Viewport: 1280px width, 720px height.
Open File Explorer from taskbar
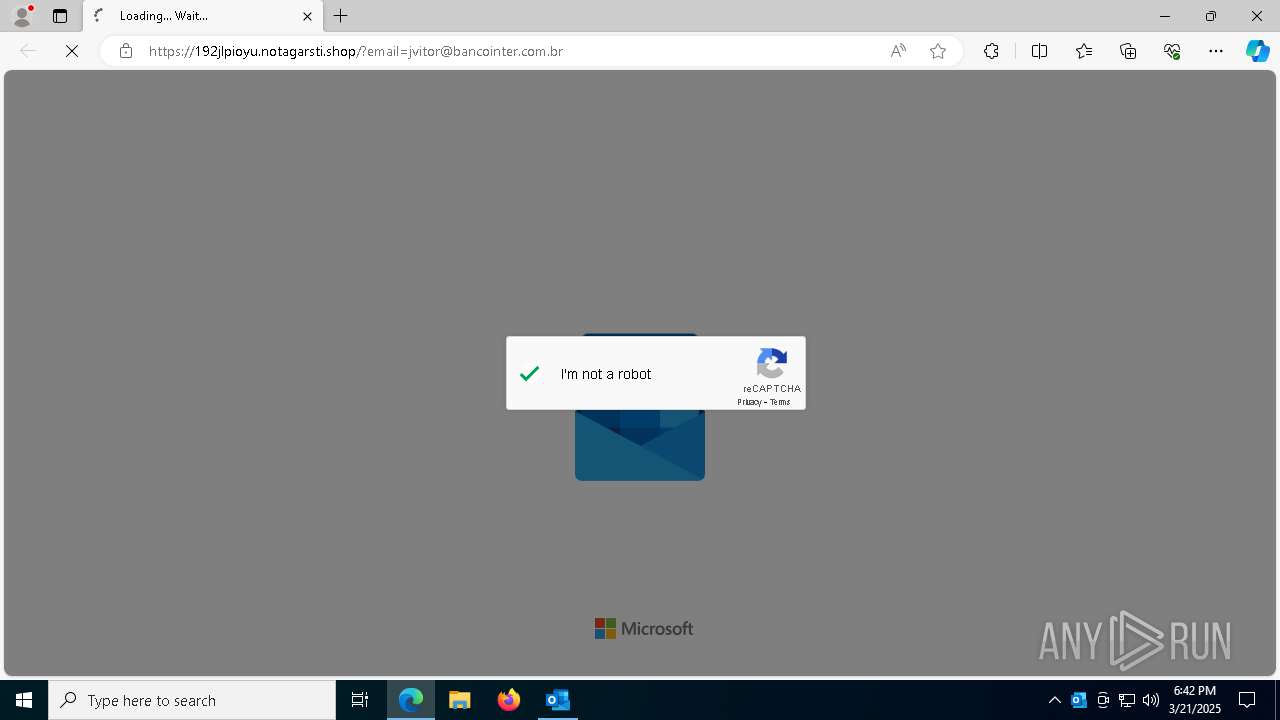460,700
